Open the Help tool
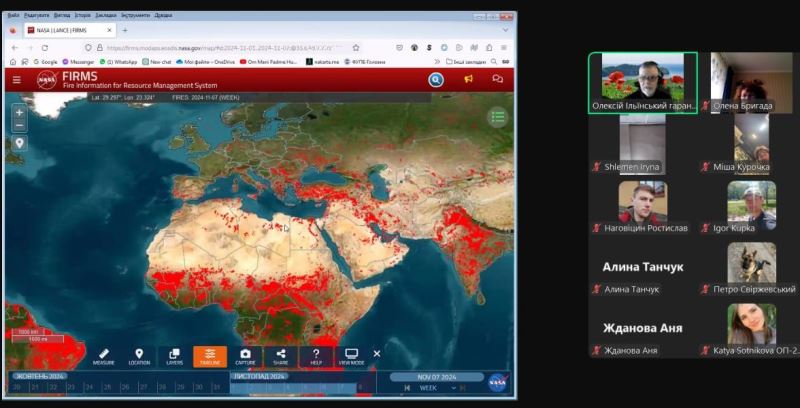The height and width of the screenshot is (408, 800). pyautogui.click(x=316, y=356)
